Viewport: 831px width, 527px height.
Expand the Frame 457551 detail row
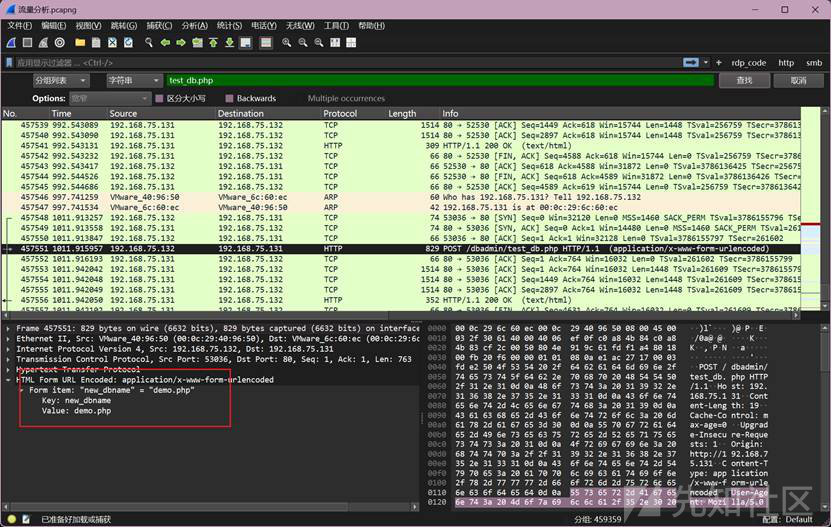(x=7, y=329)
